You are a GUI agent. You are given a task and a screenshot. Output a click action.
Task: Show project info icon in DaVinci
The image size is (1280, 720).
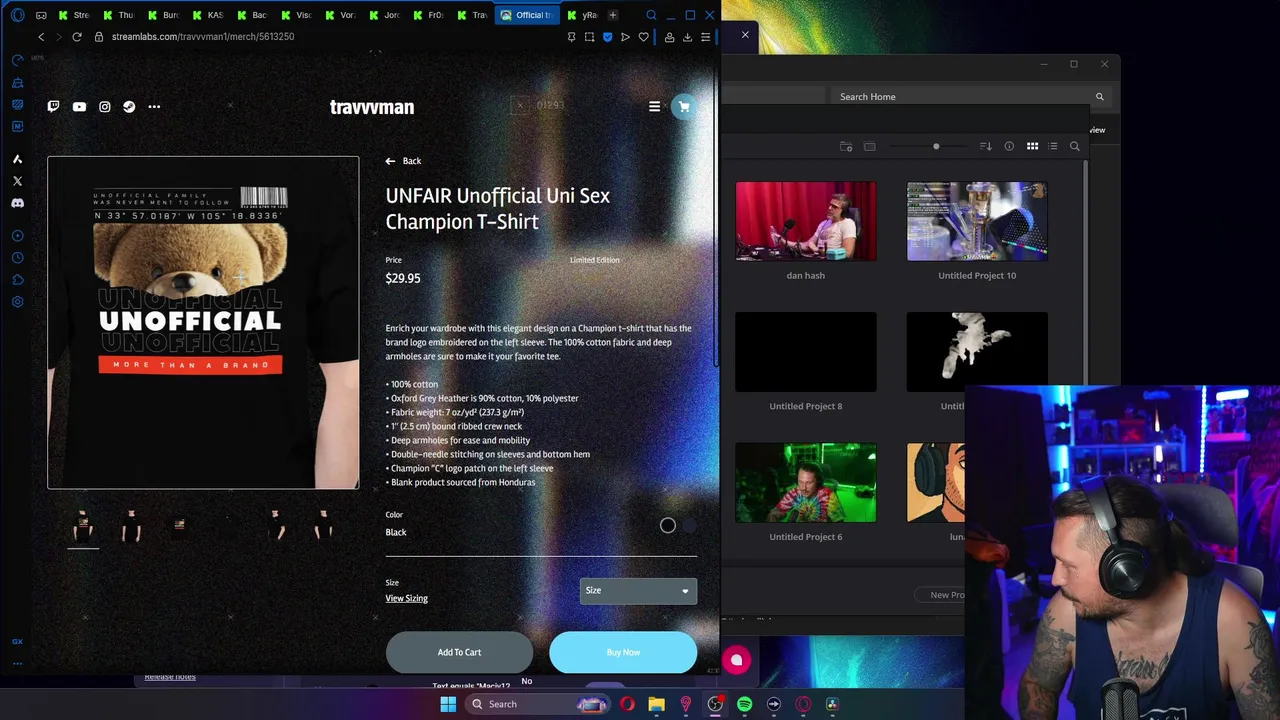point(1009,147)
